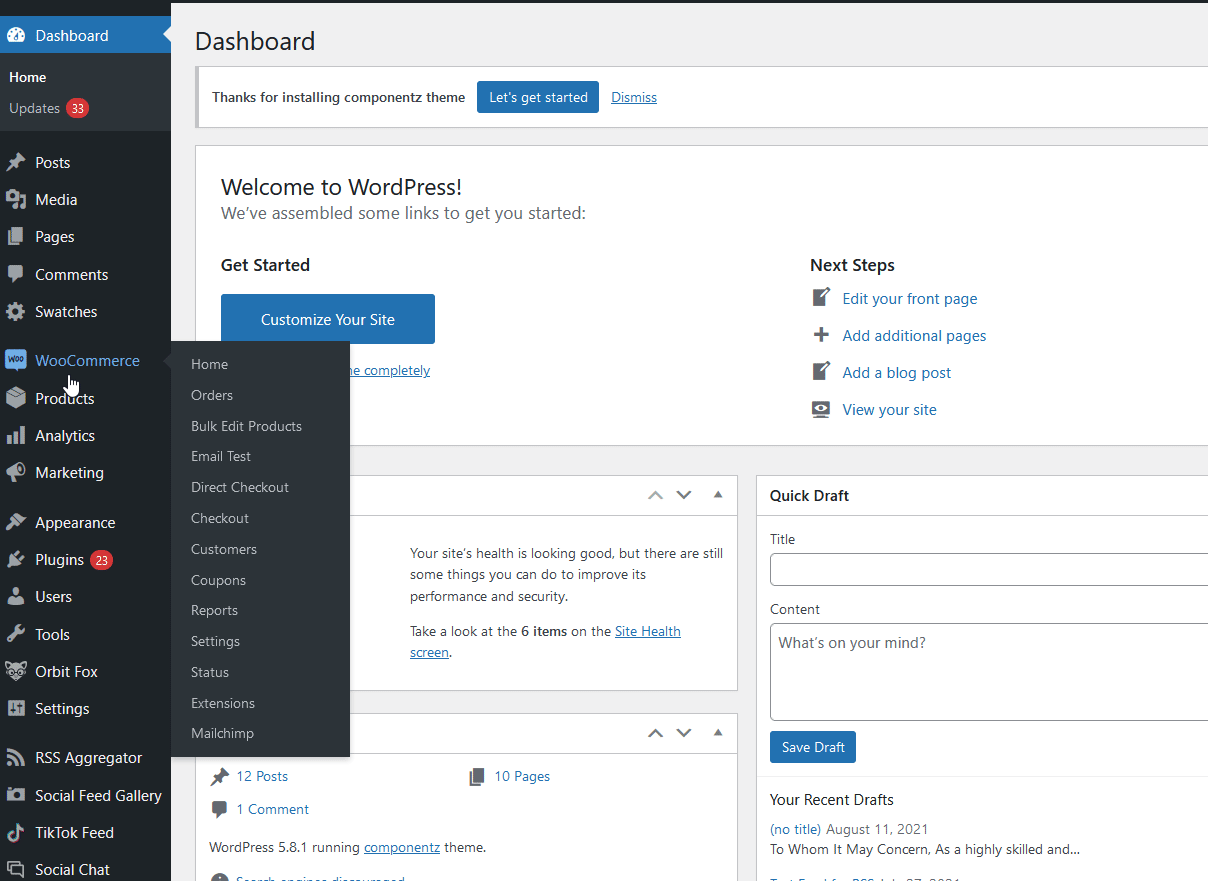Move the Site Health widget down with chevron
Screen dimensions: 1208x881
[x=684, y=494]
